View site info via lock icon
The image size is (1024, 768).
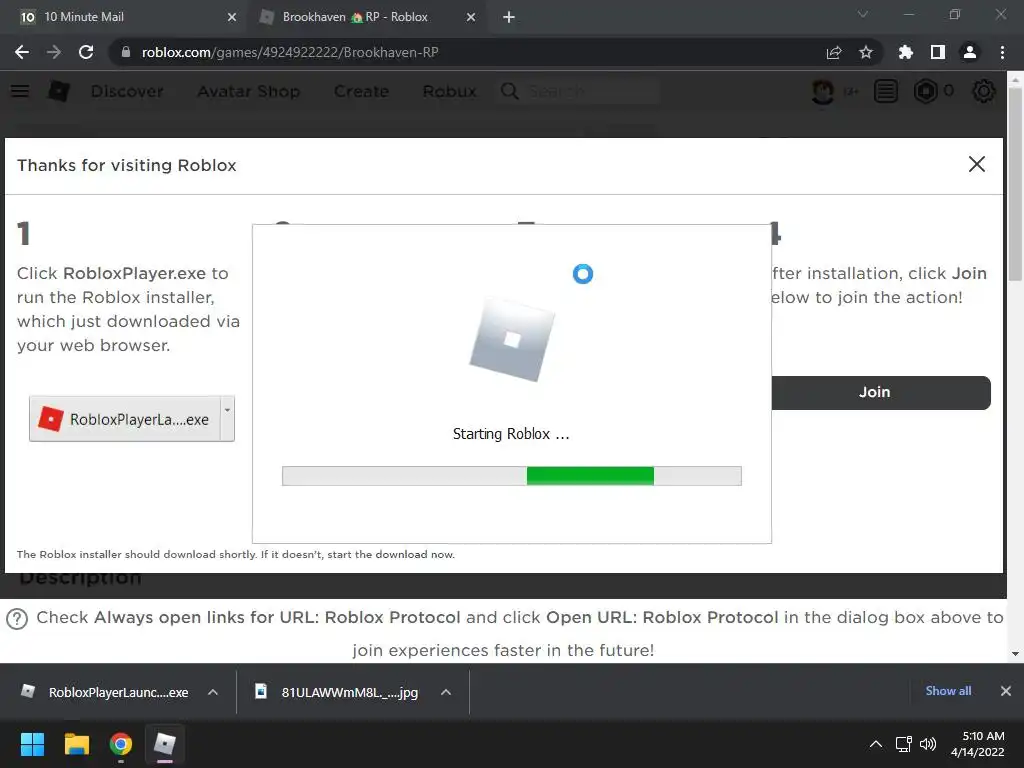coord(126,52)
